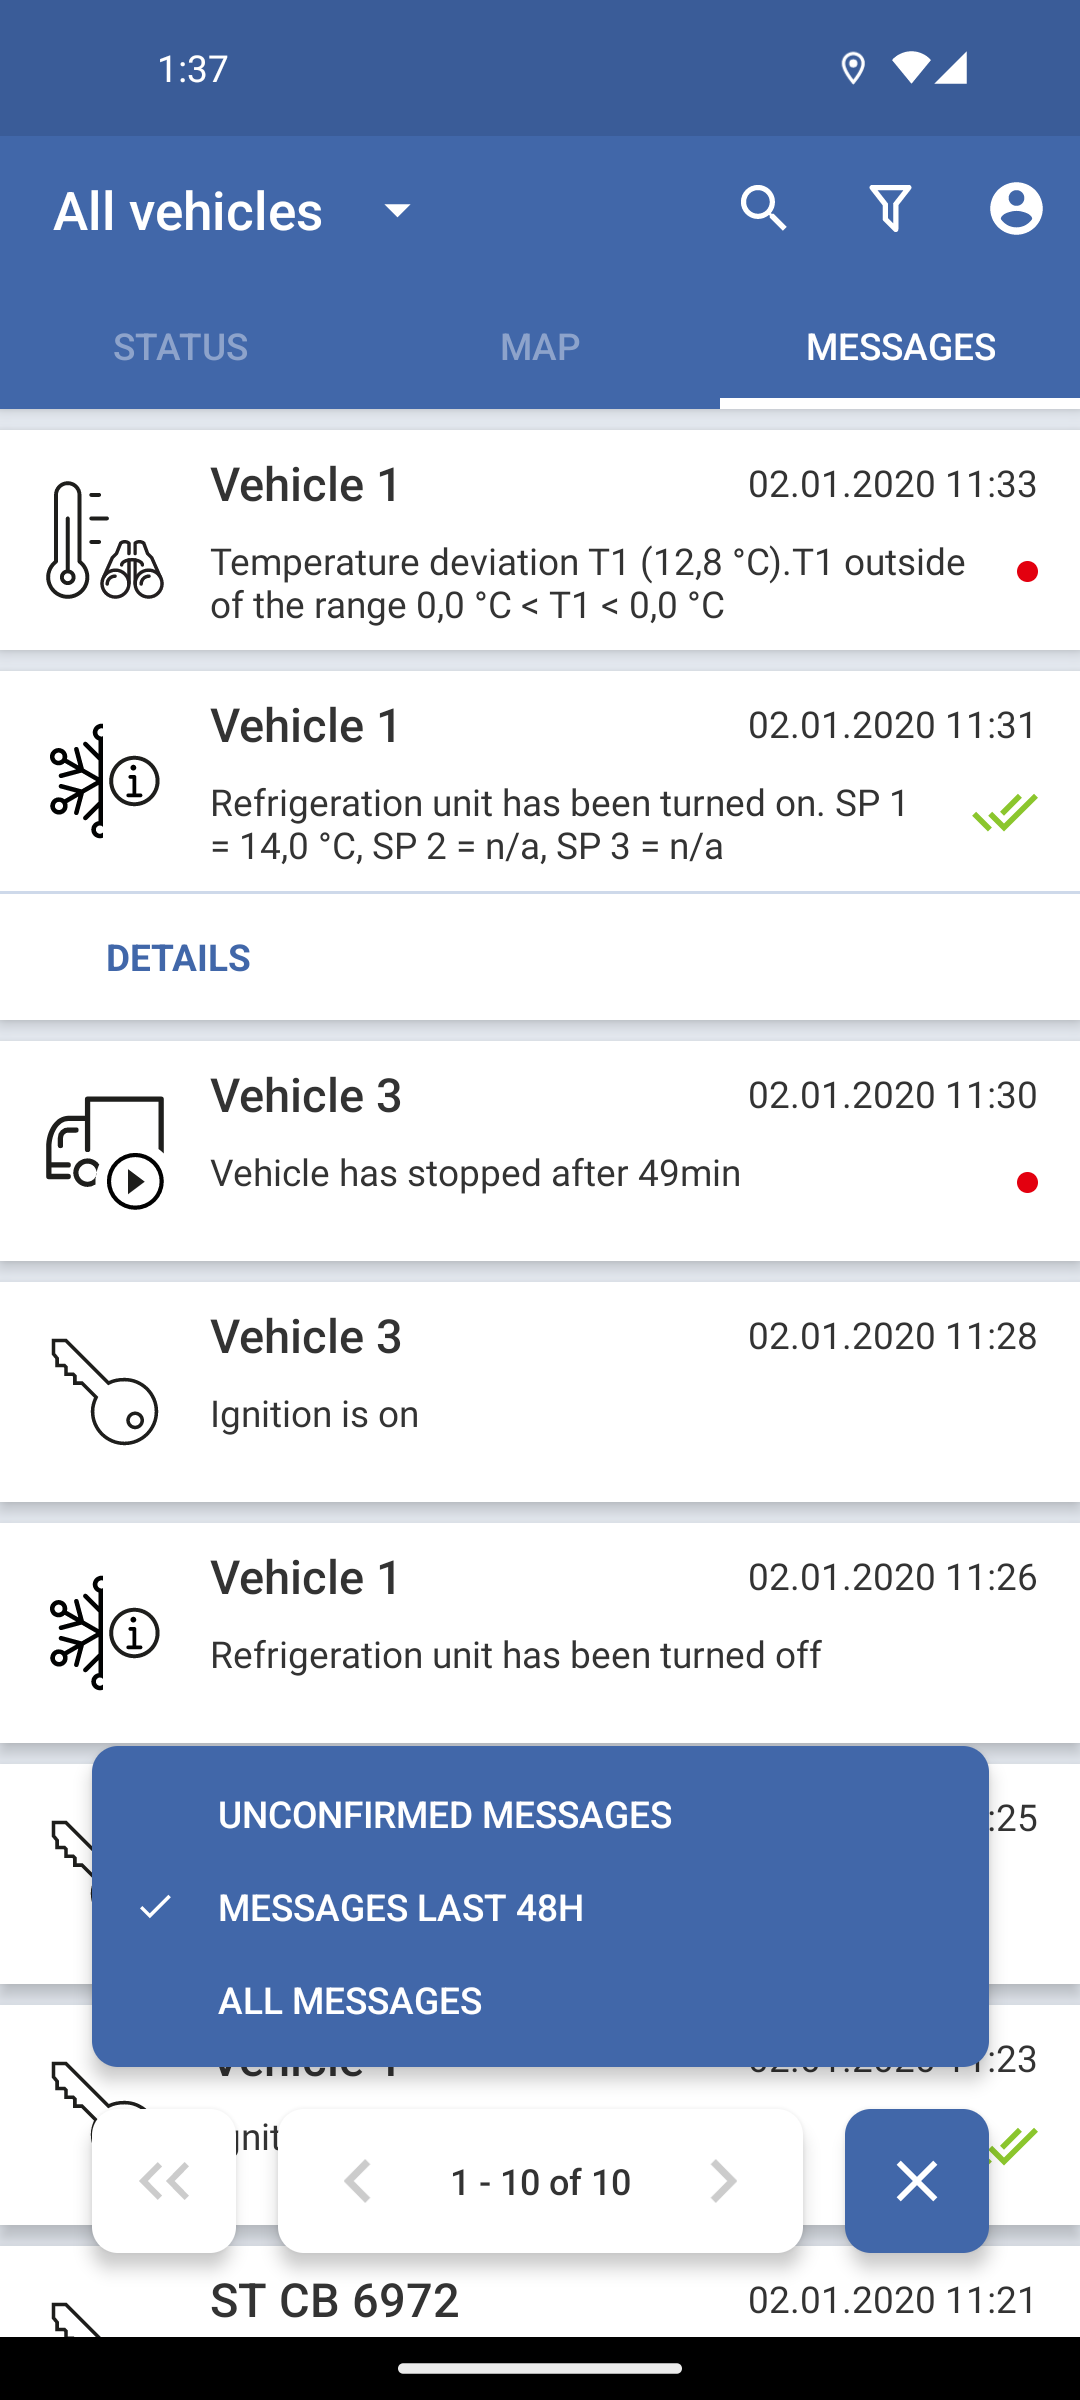The image size is (1080, 2400).
Task: Tap the Vehicle 3 stopped truck icon
Action: coord(104,1152)
